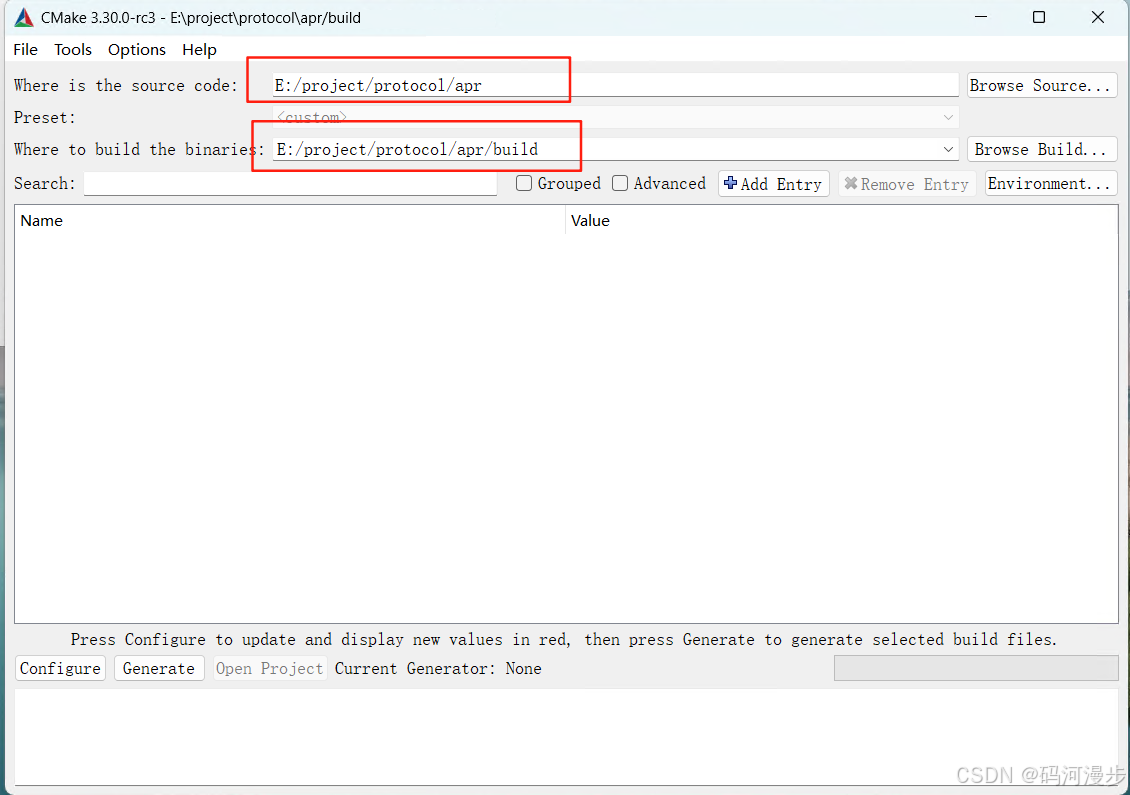Open the File menu
Viewport: 1130px width, 795px height.
pyautogui.click(x=25, y=50)
